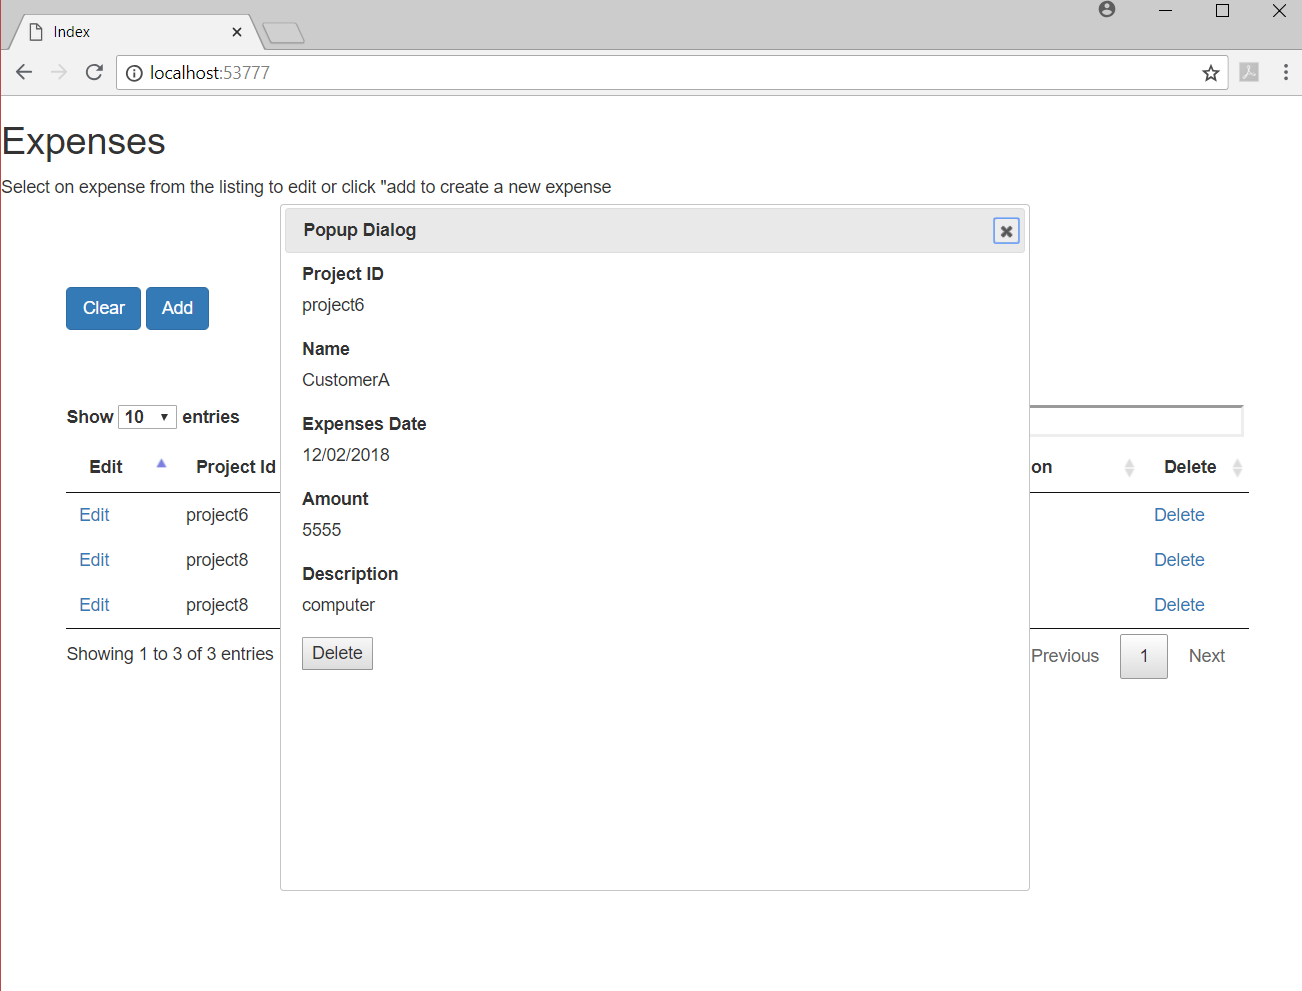1302x991 pixels.
Task: Reload the Expenses page
Action: pyautogui.click(x=94, y=72)
